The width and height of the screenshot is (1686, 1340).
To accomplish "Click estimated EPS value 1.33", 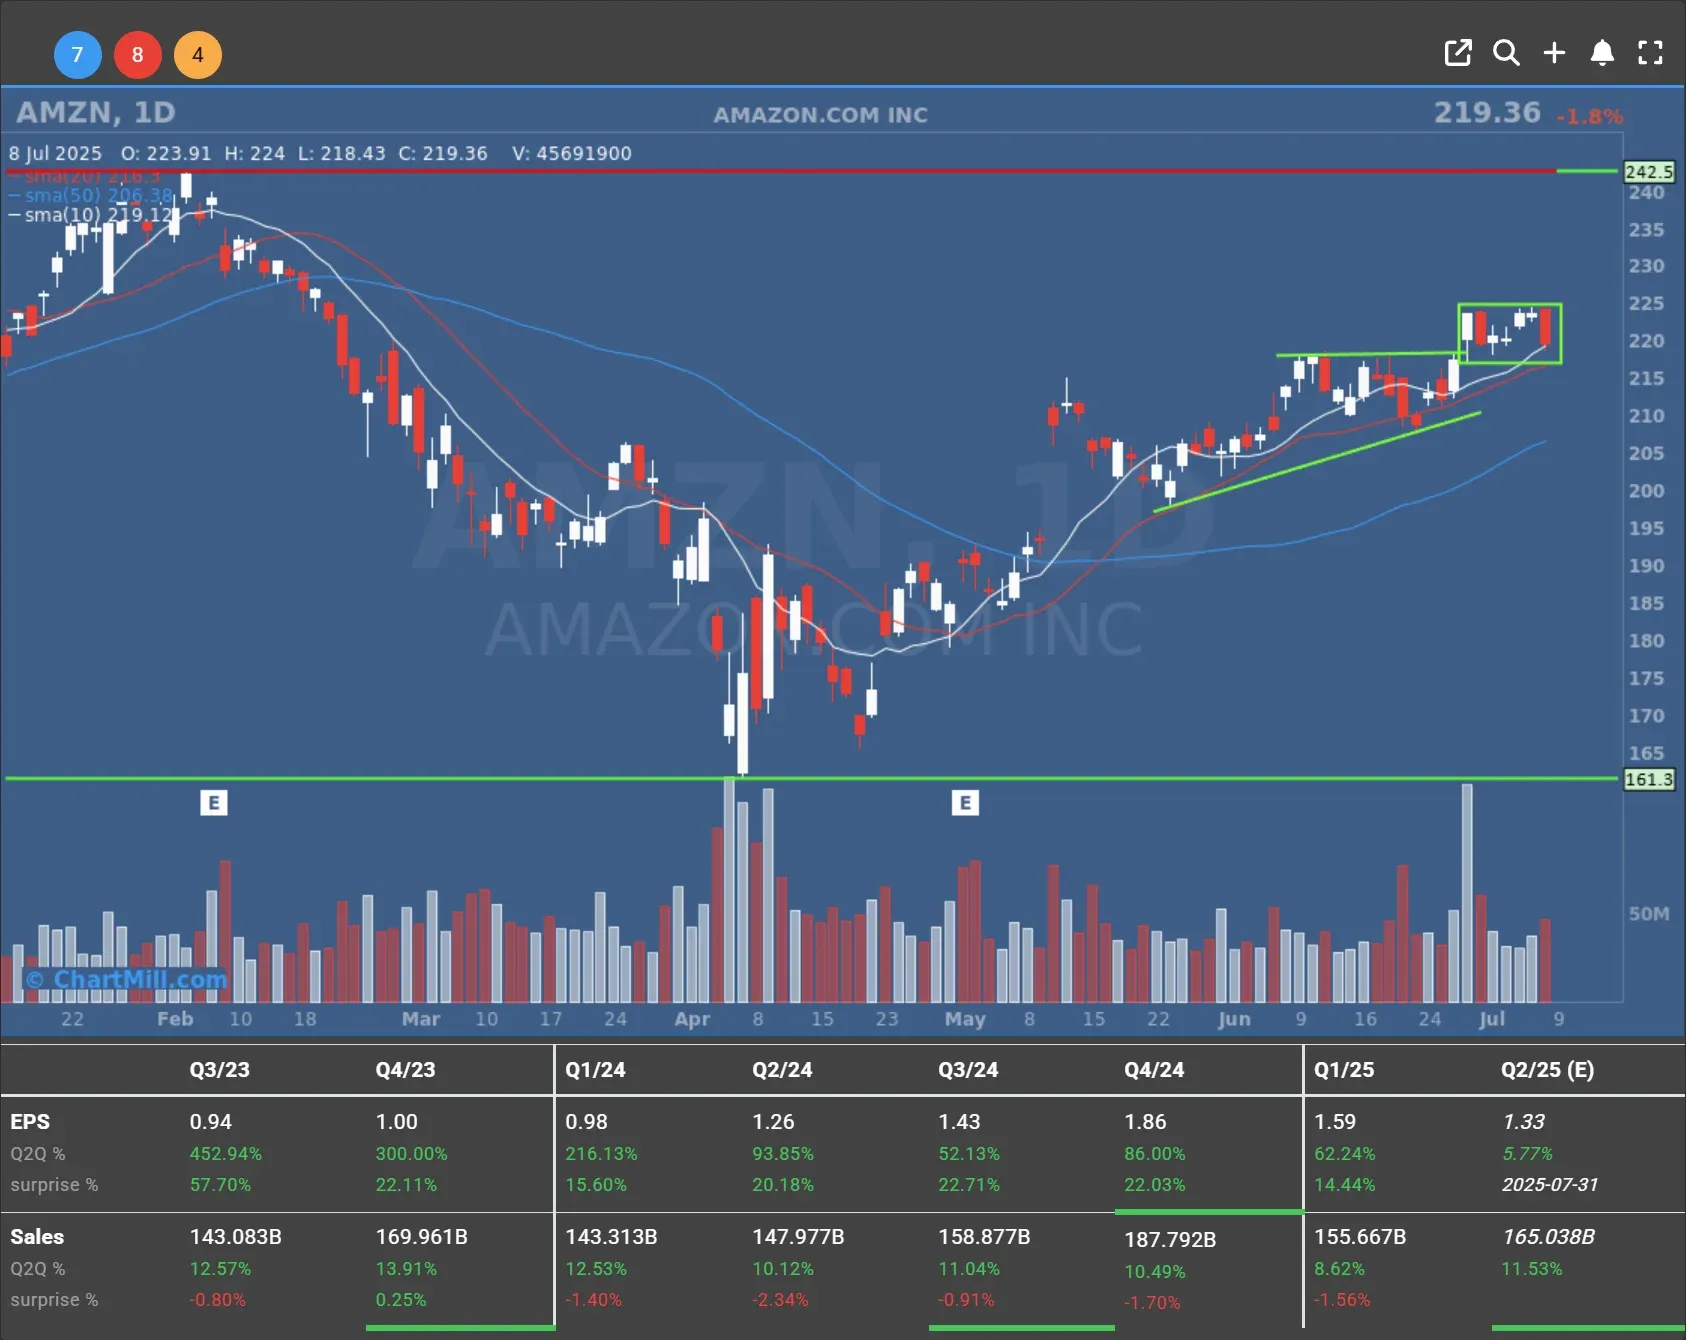I will tap(1524, 1122).
